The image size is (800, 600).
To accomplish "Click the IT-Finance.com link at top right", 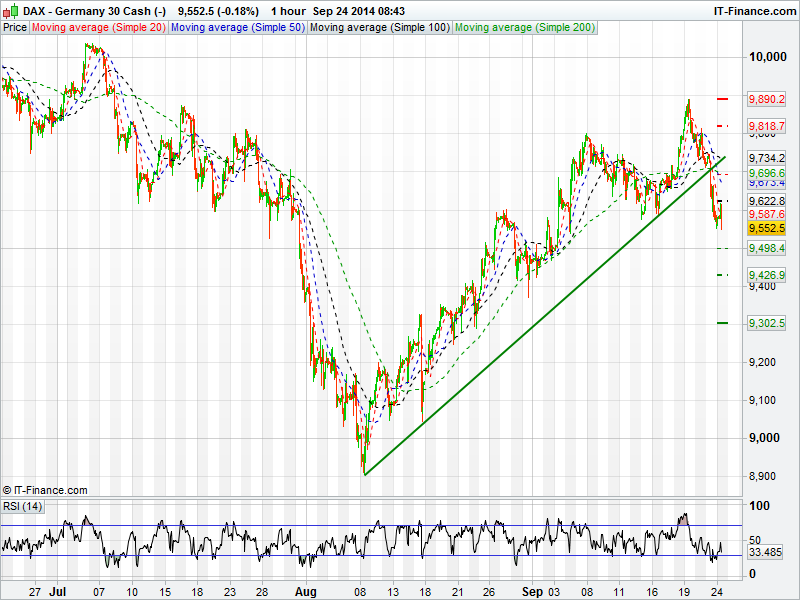I will point(753,10).
